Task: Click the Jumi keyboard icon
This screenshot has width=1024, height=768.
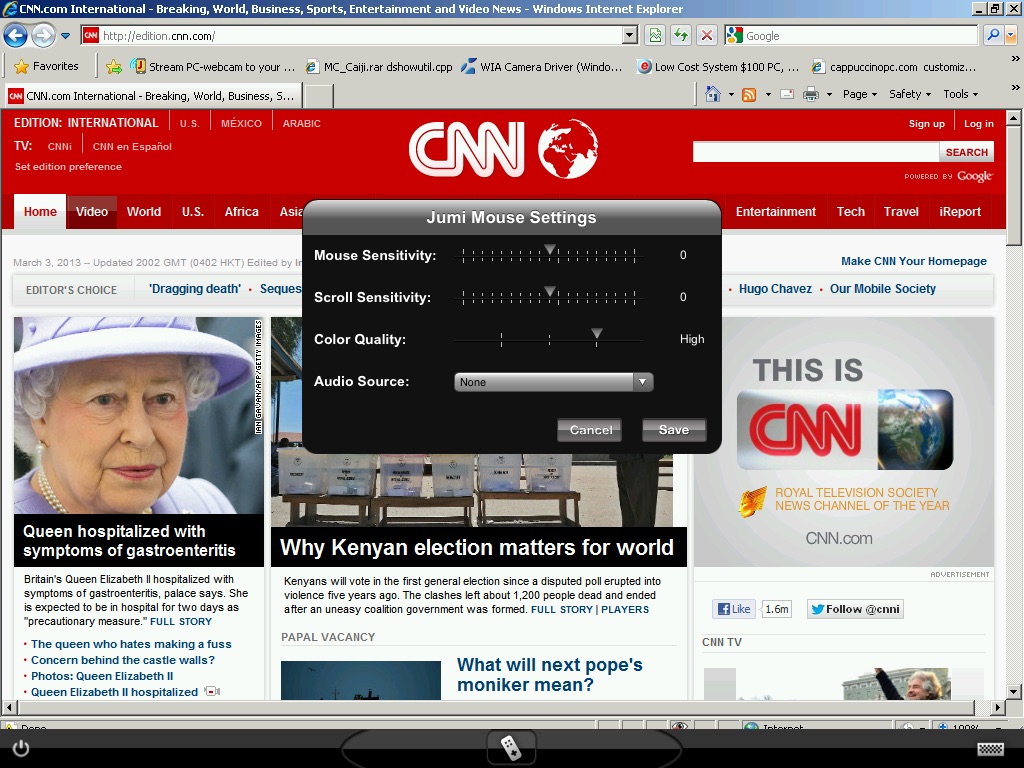Action: [990, 749]
